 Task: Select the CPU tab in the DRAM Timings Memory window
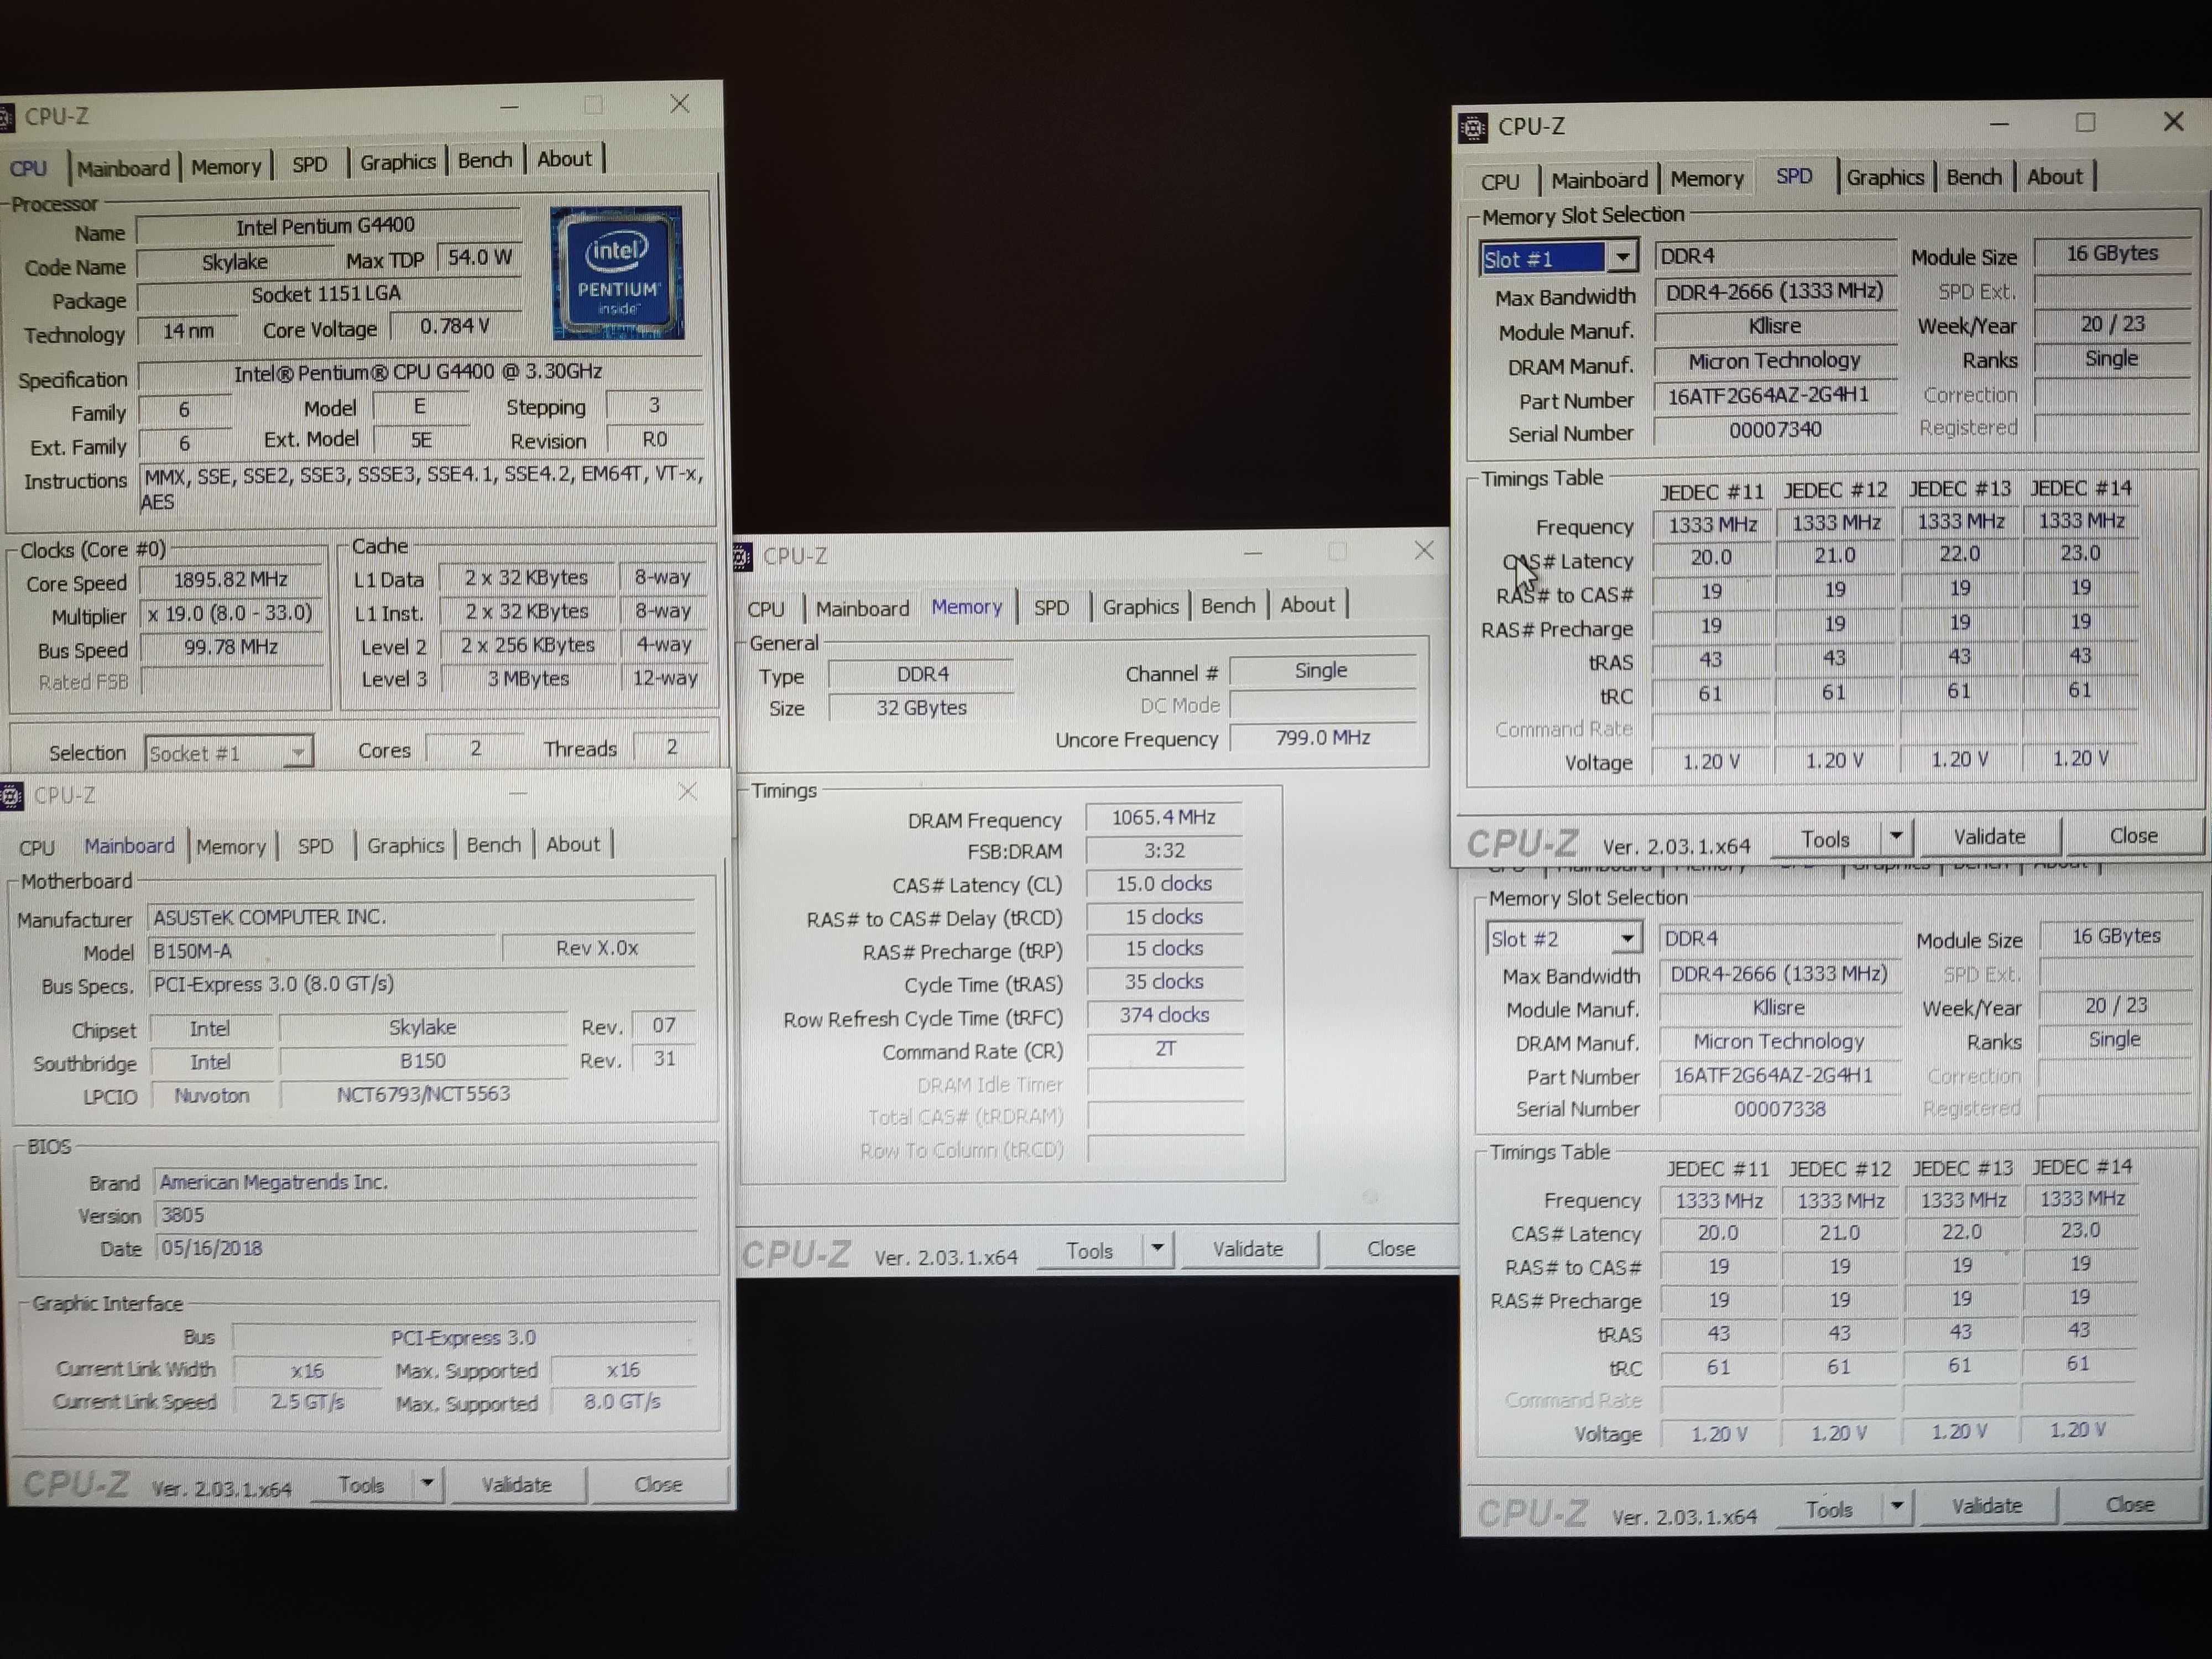pyautogui.click(x=766, y=609)
